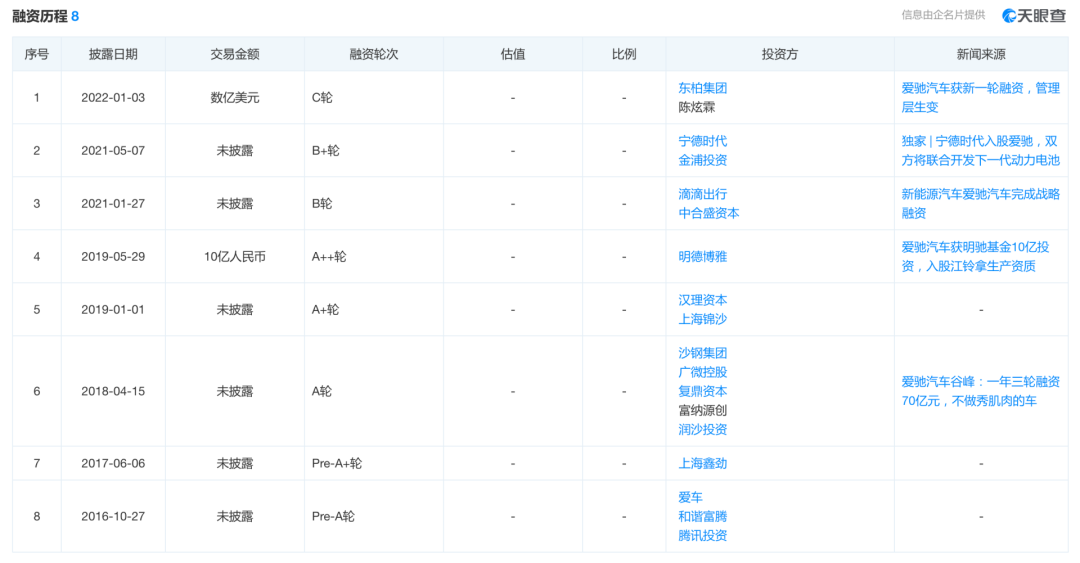Viewport: 1080px width, 563px height.
Task: Click the 沙钢集团 investor link
Action: (x=702, y=353)
